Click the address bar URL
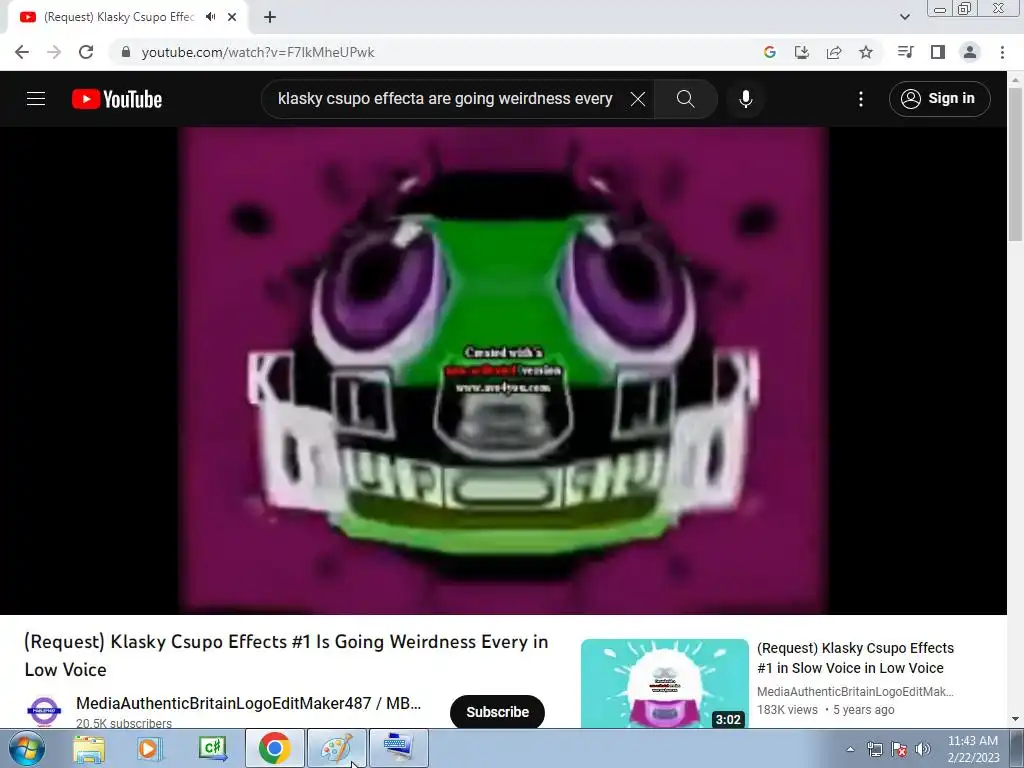Image resolution: width=1024 pixels, height=768 pixels. point(258,52)
